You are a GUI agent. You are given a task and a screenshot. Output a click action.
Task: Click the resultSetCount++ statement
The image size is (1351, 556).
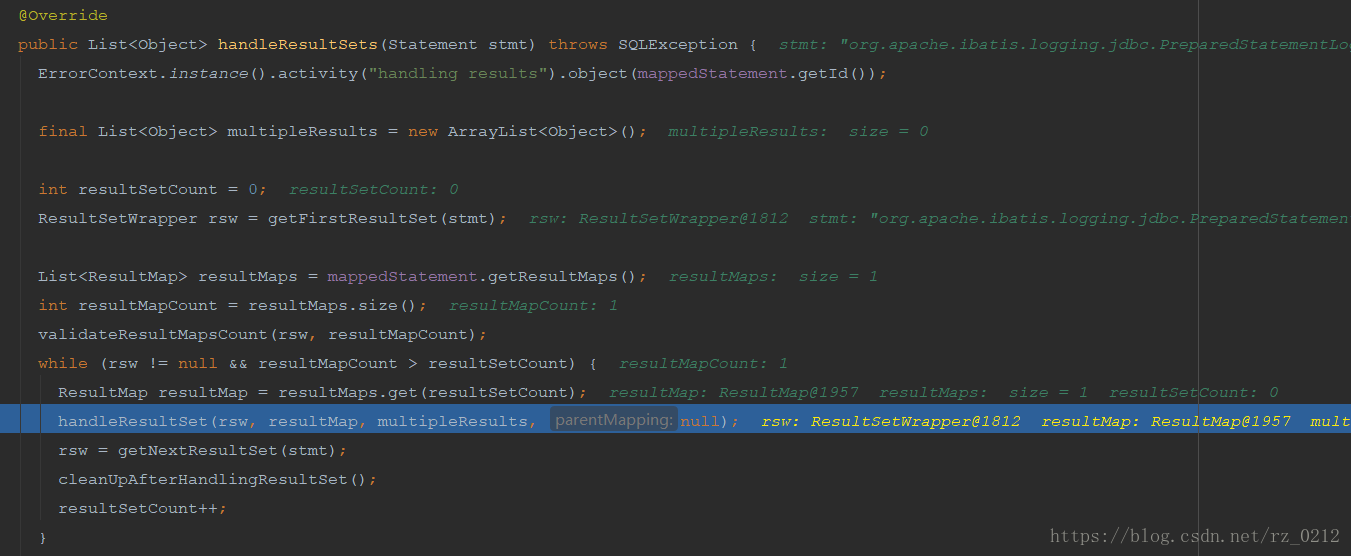(142, 508)
